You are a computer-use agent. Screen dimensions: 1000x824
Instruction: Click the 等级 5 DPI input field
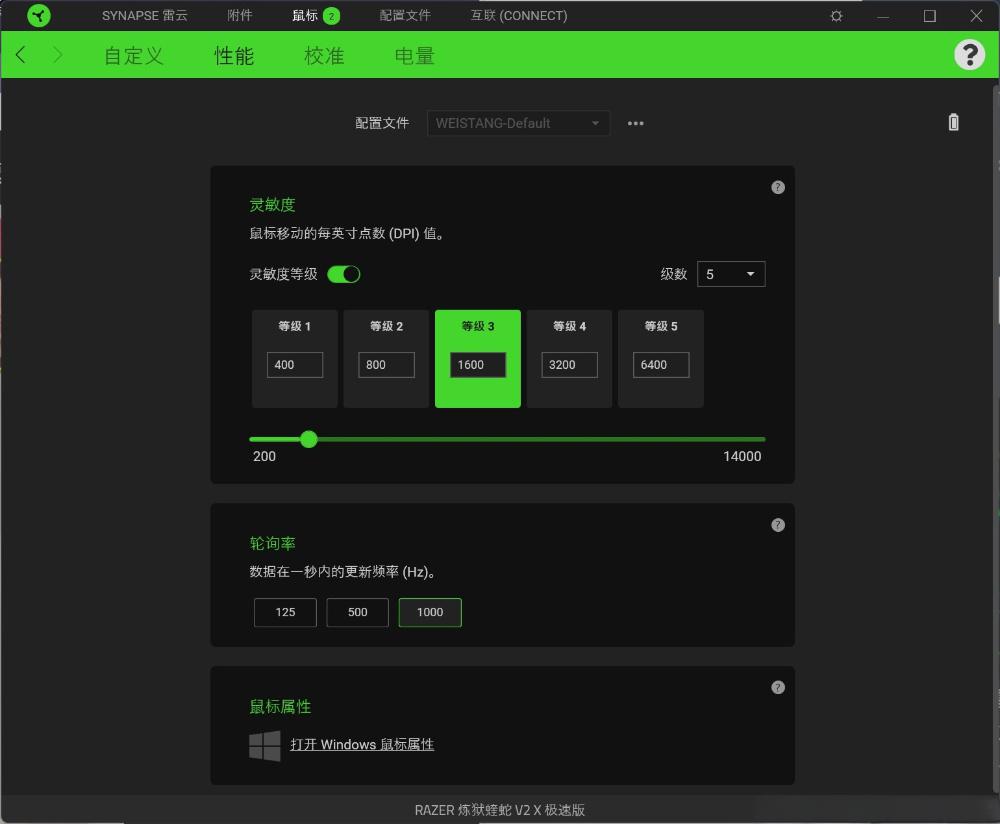[x=661, y=365]
